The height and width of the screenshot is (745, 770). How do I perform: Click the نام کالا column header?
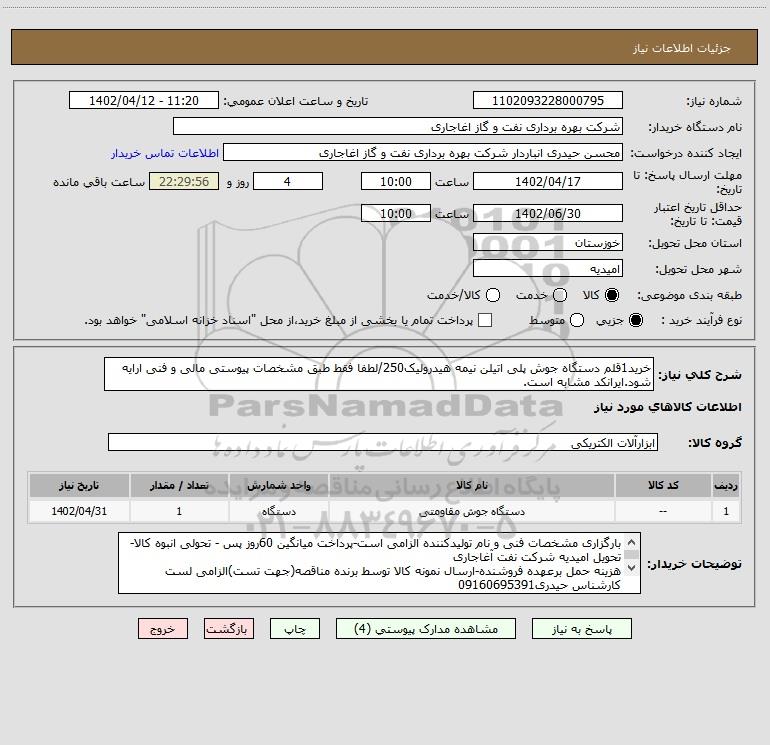[471, 485]
